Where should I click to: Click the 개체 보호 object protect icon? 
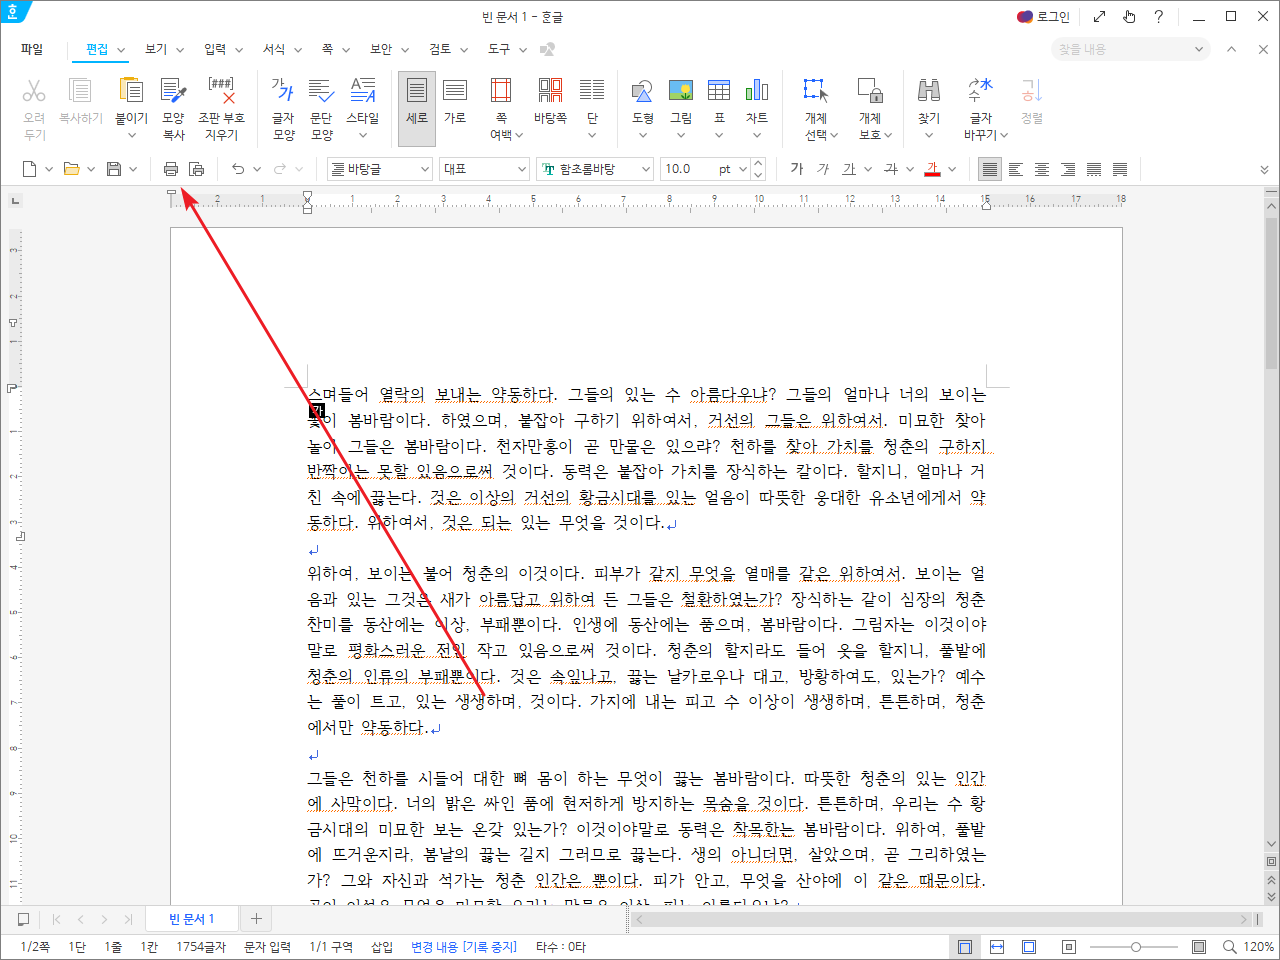pos(870,91)
